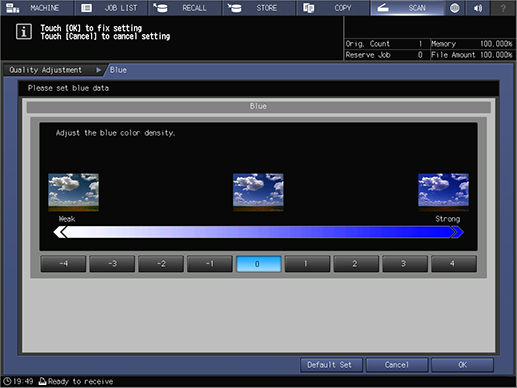
Task: Click the Ready to receive status icon
Action: click(42, 381)
